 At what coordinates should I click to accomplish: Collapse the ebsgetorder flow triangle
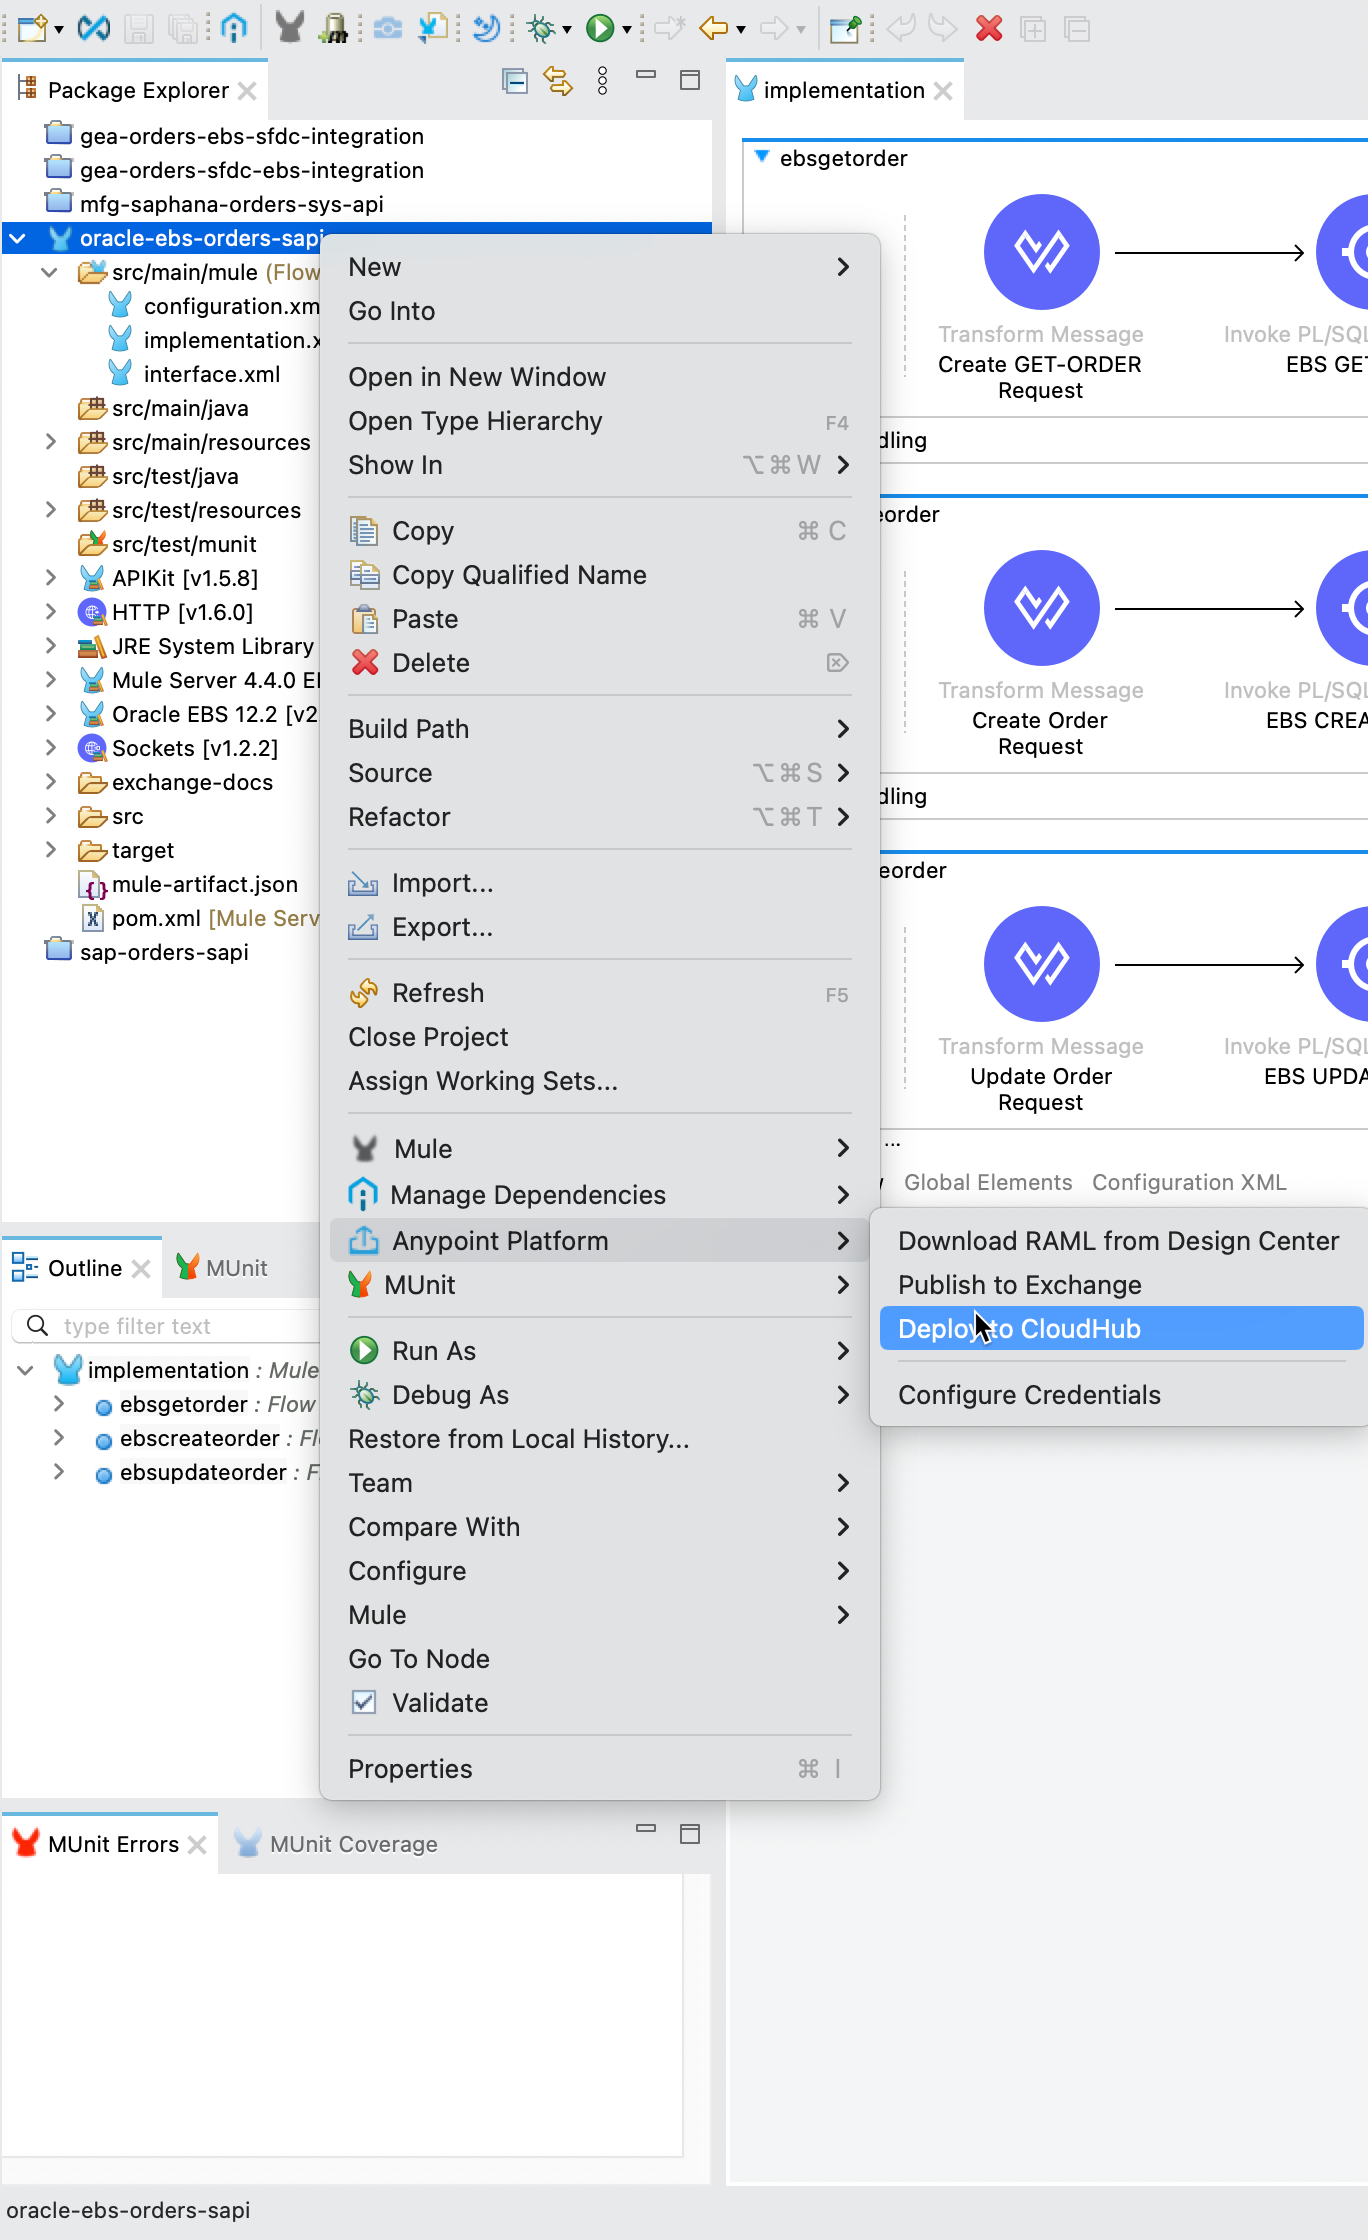(x=762, y=157)
